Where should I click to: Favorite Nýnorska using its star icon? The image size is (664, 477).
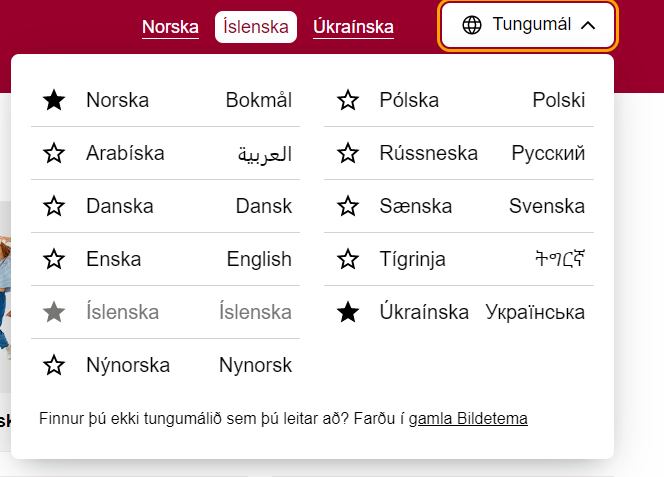(54, 365)
